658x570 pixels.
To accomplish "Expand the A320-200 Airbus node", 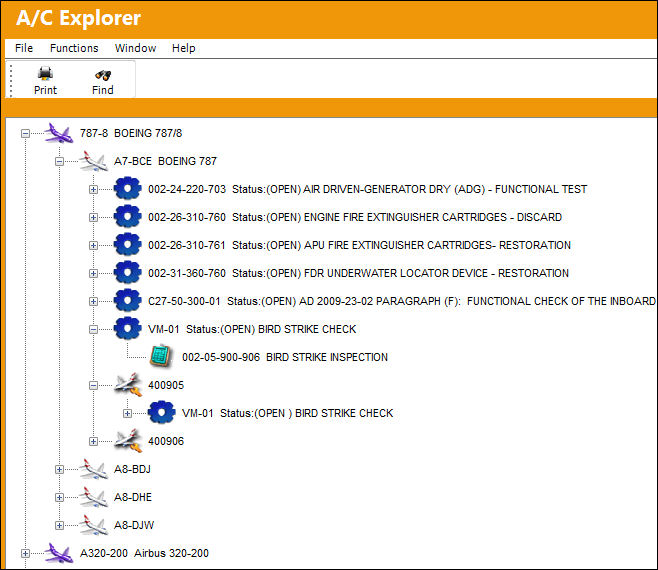I will pos(26,553).
